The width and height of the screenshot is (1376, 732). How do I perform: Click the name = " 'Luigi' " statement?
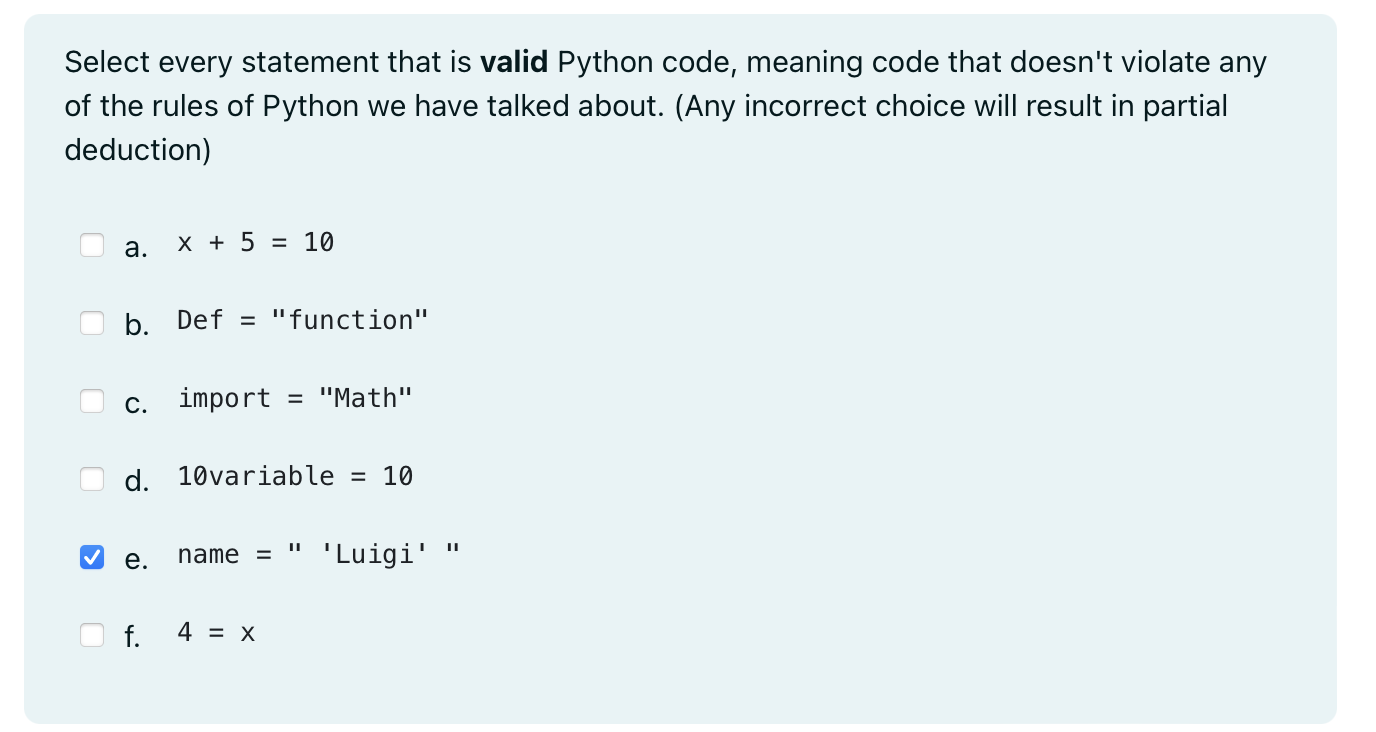tap(318, 554)
